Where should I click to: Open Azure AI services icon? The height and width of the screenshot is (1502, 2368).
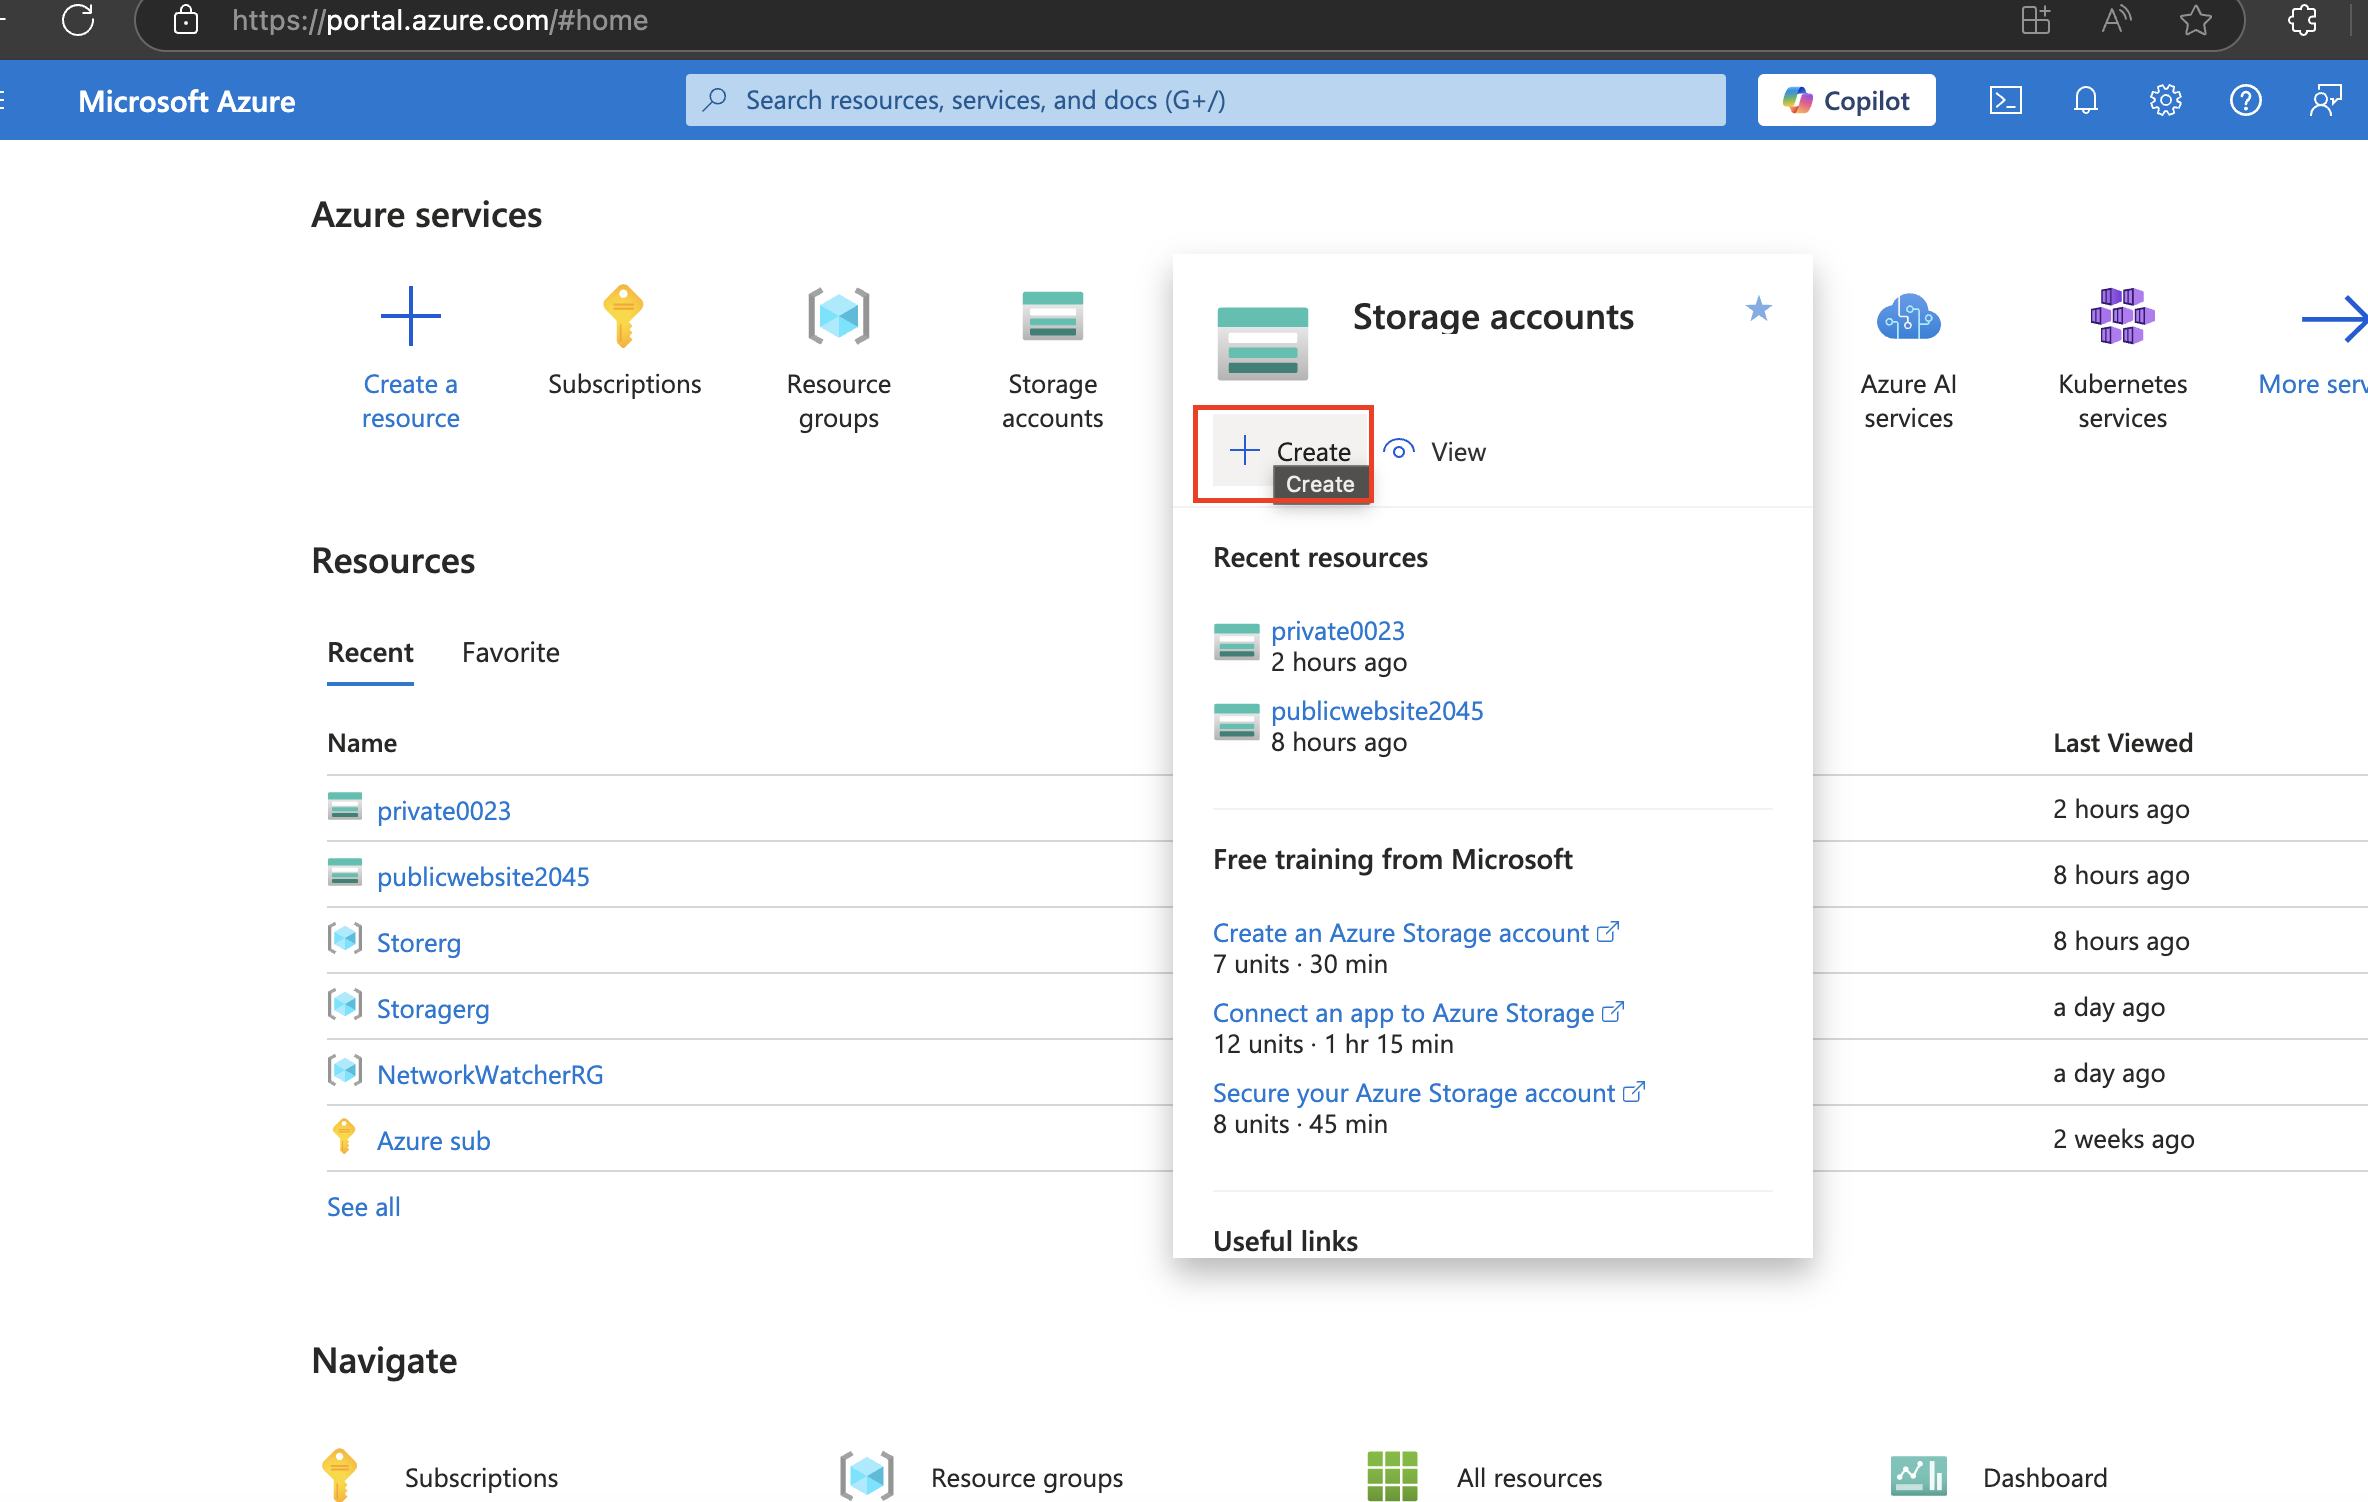(x=1908, y=317)
